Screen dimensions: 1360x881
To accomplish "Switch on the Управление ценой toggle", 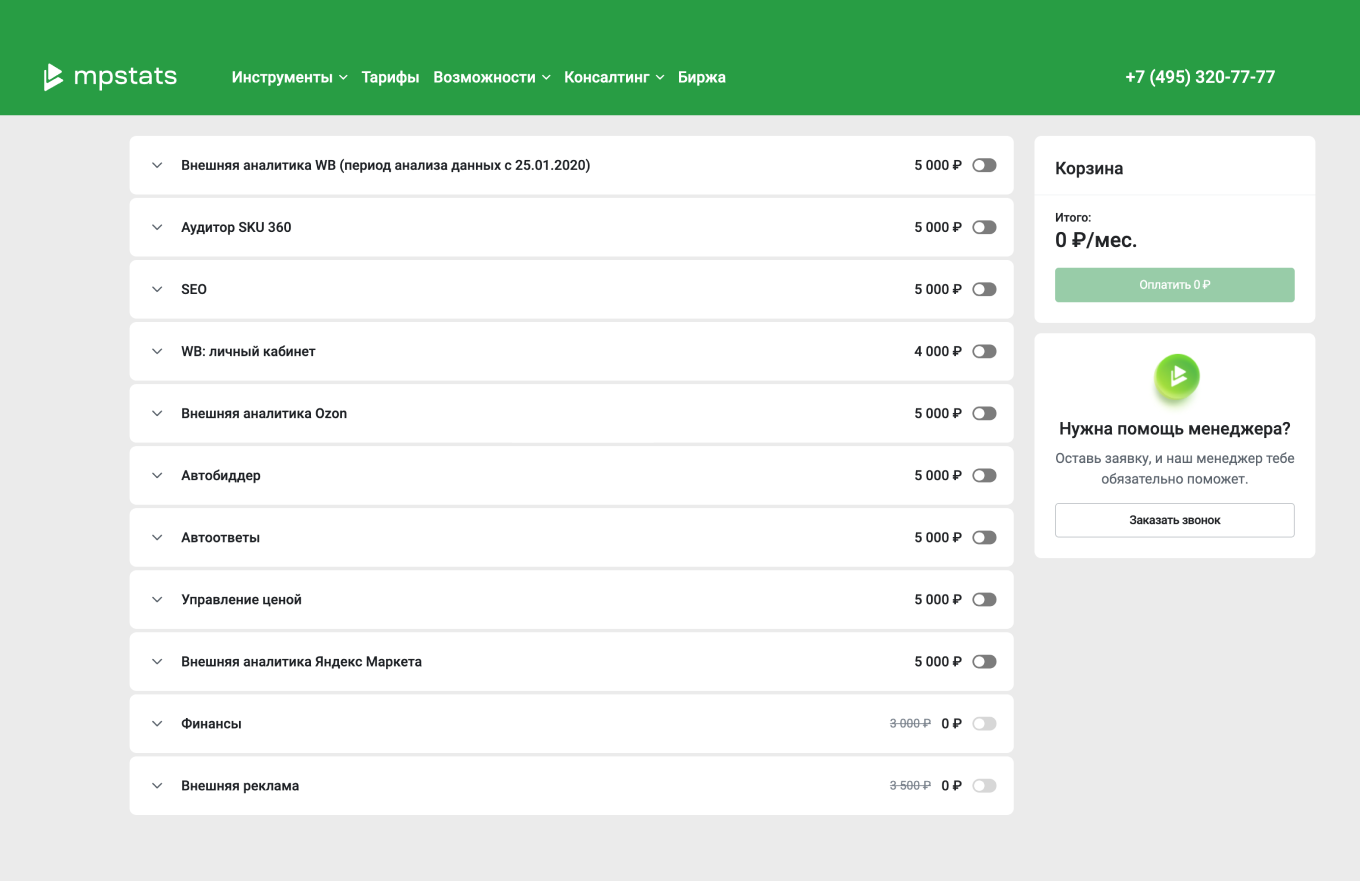I will [984, 599].
